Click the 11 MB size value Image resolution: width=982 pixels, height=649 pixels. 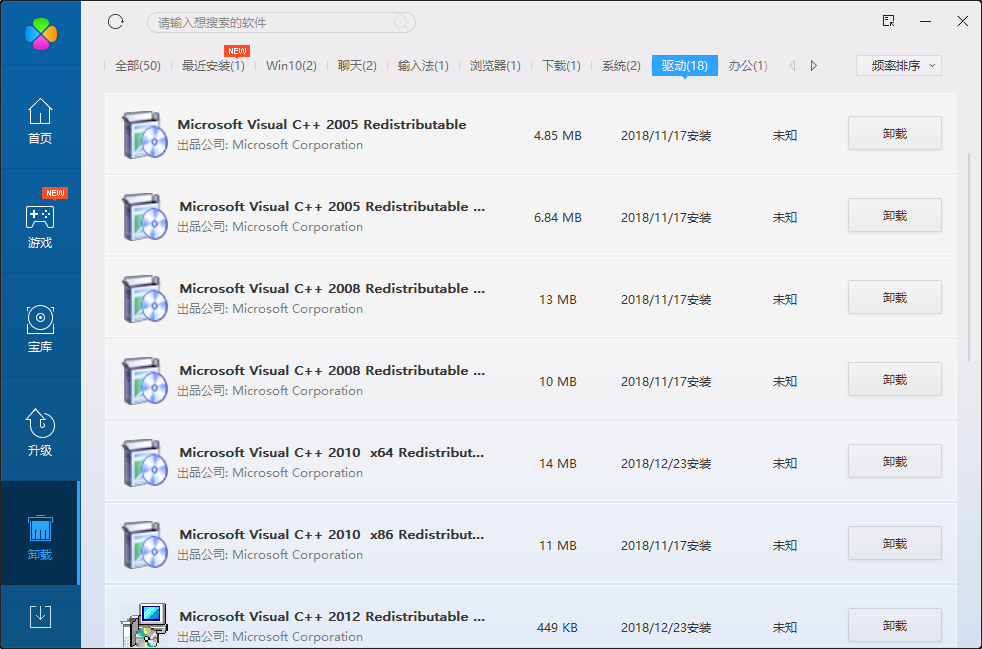click(557, 546)
